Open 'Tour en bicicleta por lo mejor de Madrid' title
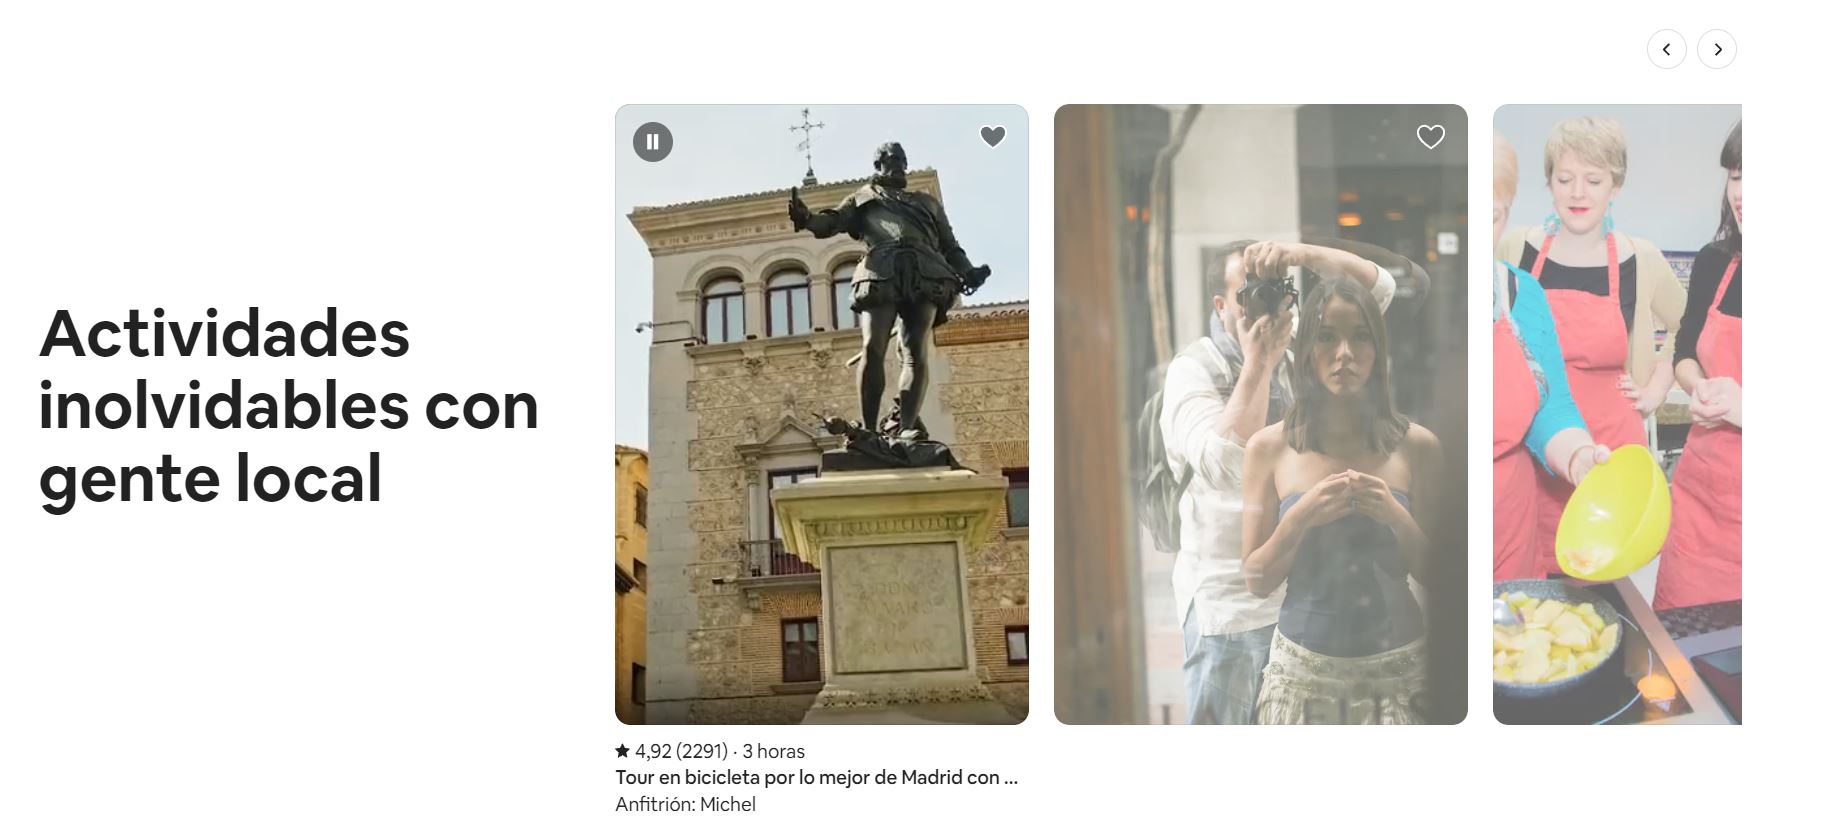The width and height of the screenshot is (1821, 824). tap(817, 777)
